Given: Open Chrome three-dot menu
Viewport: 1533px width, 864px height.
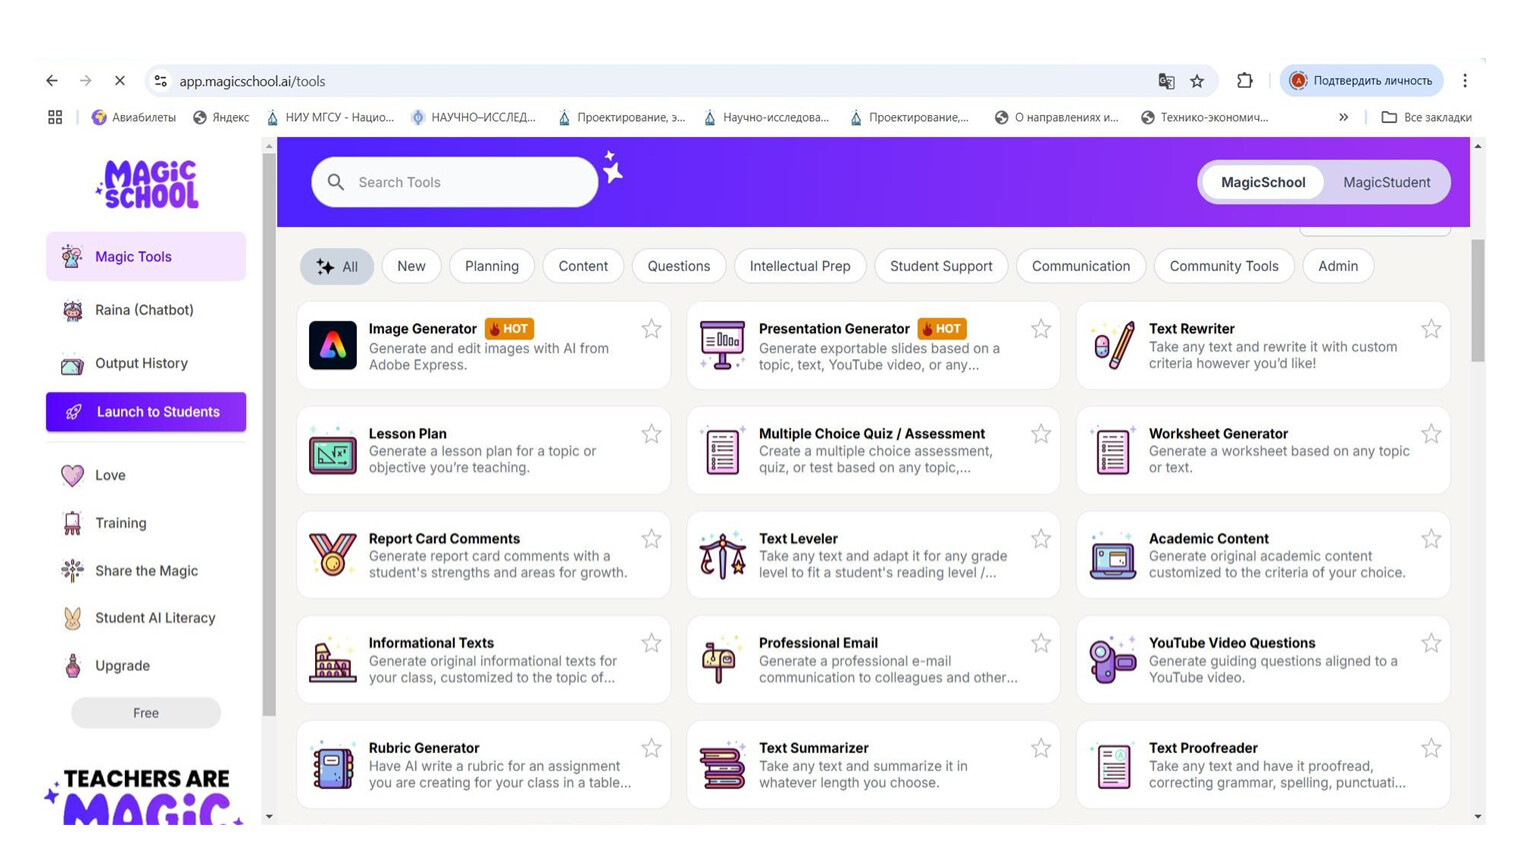Looking at the screenshot, I should (x=1465, y=81).
